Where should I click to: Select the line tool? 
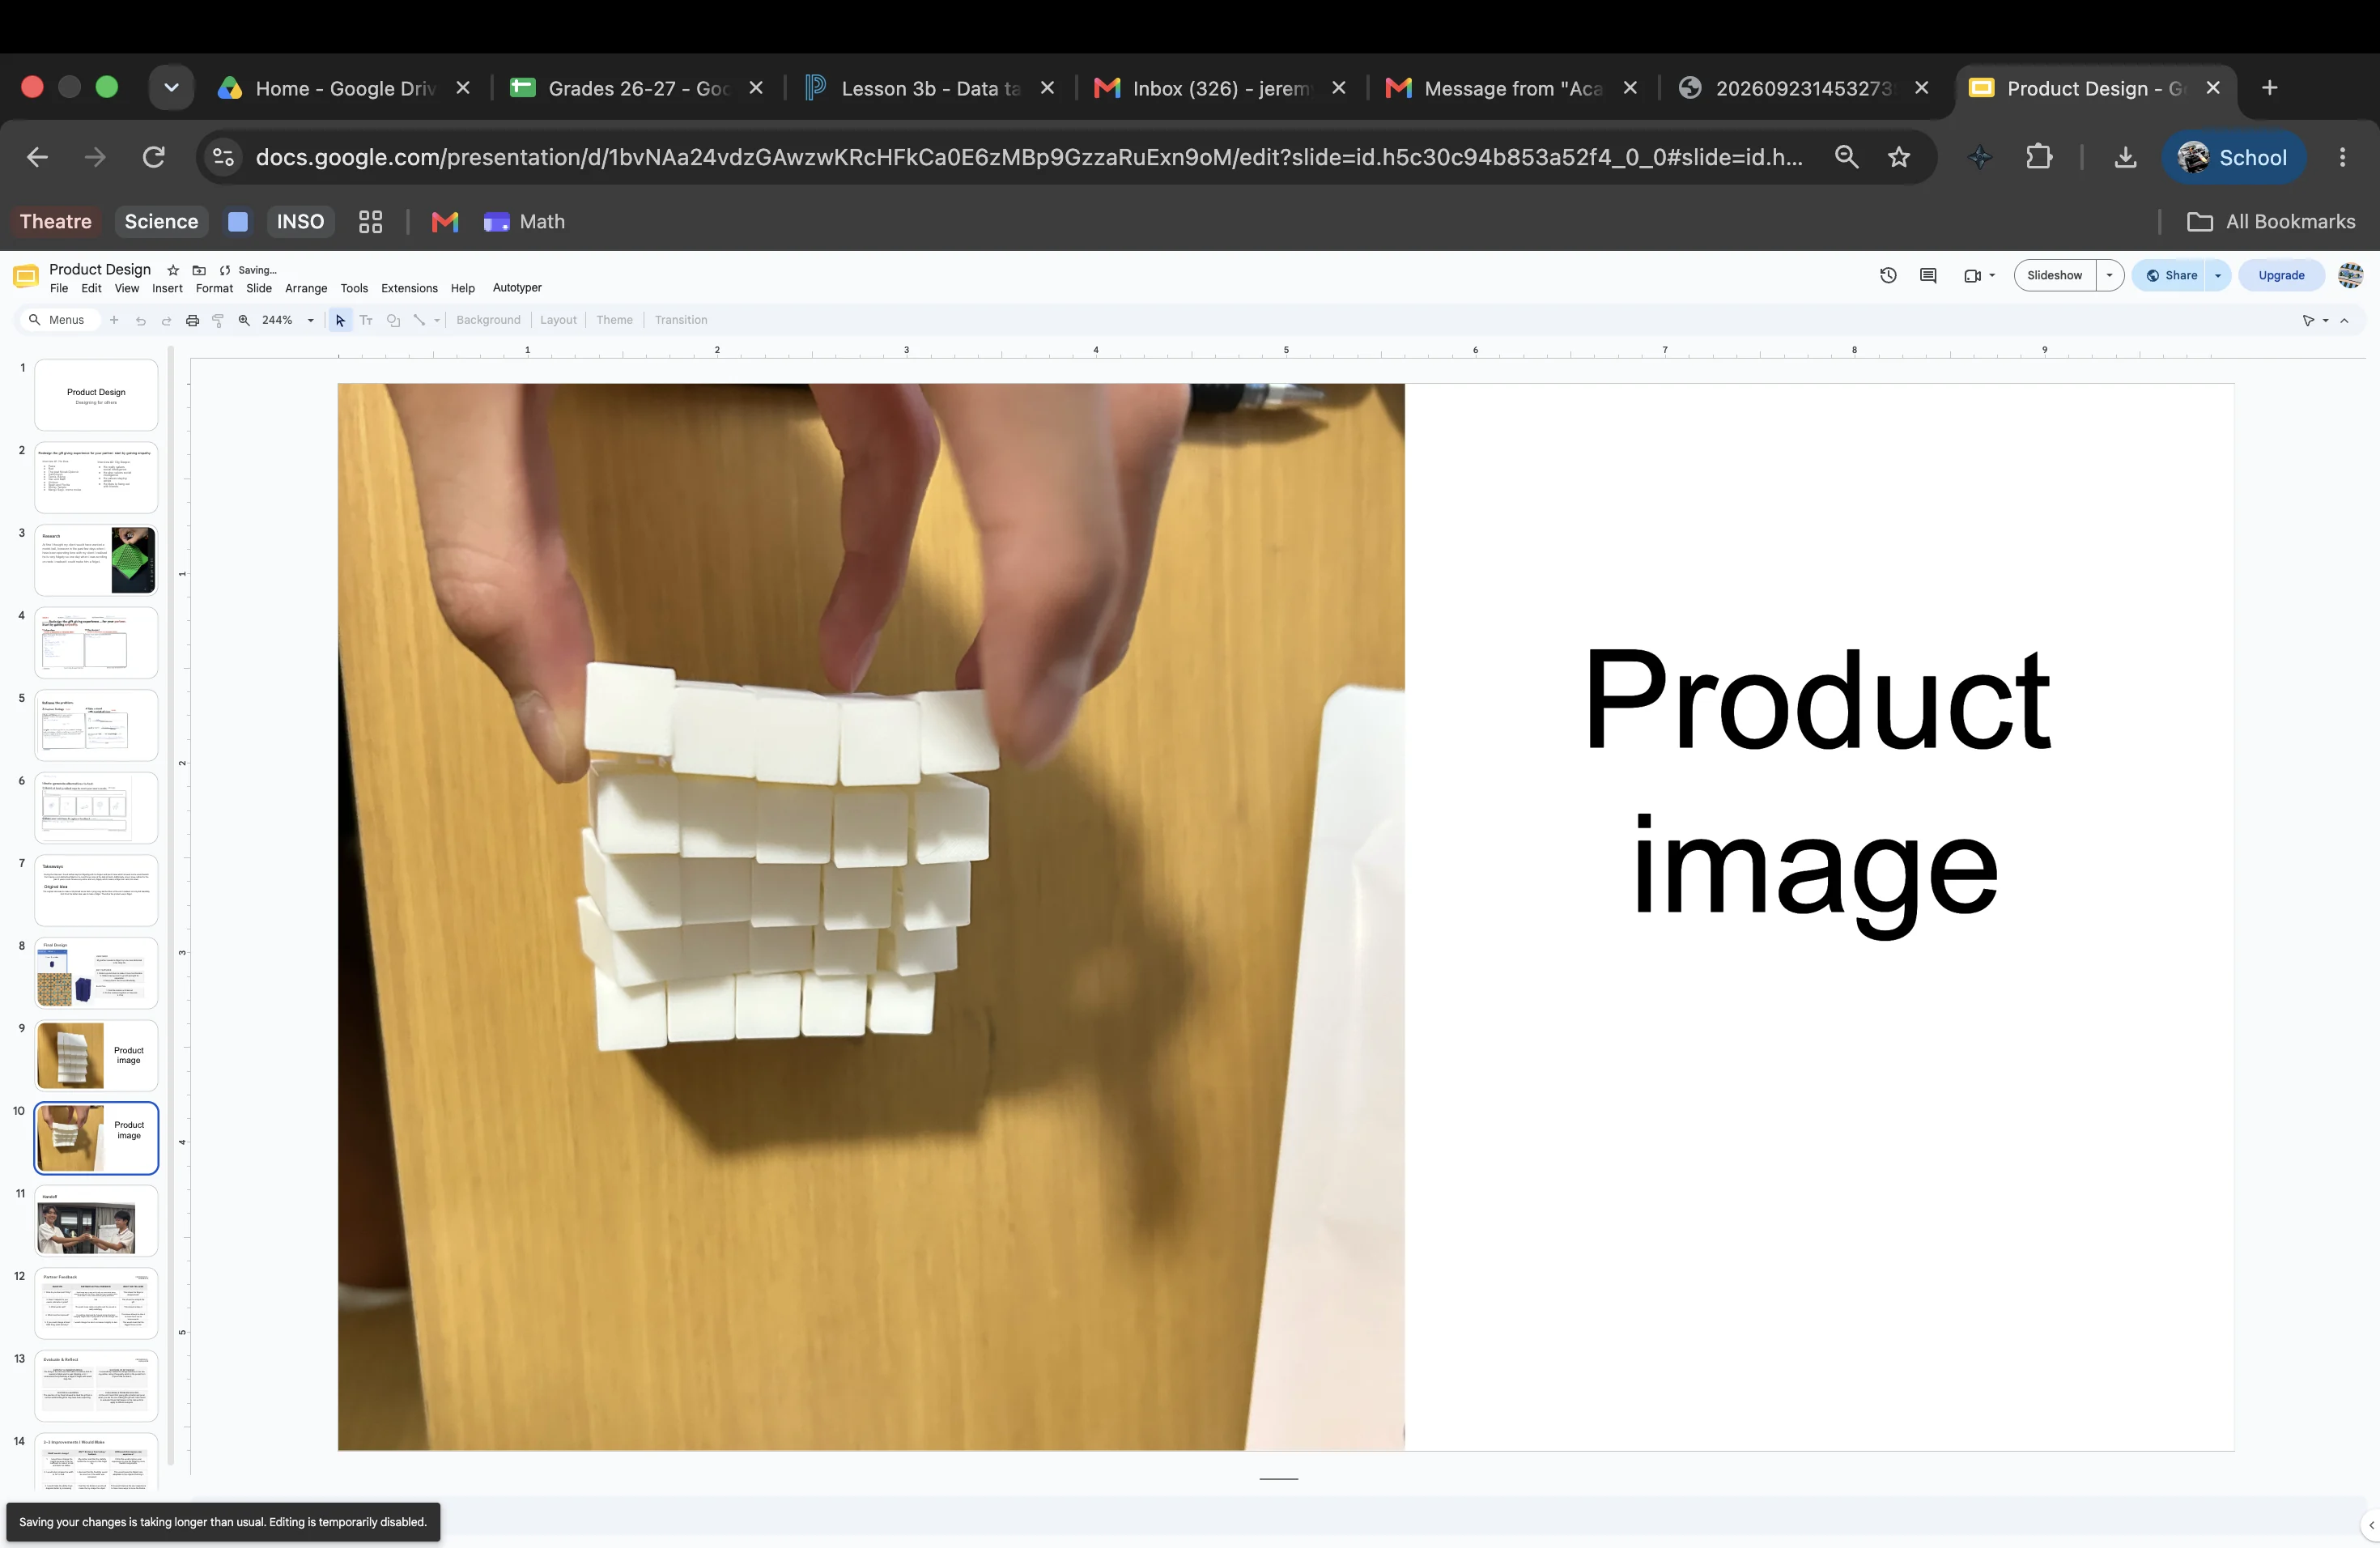[x=419, y=320]
